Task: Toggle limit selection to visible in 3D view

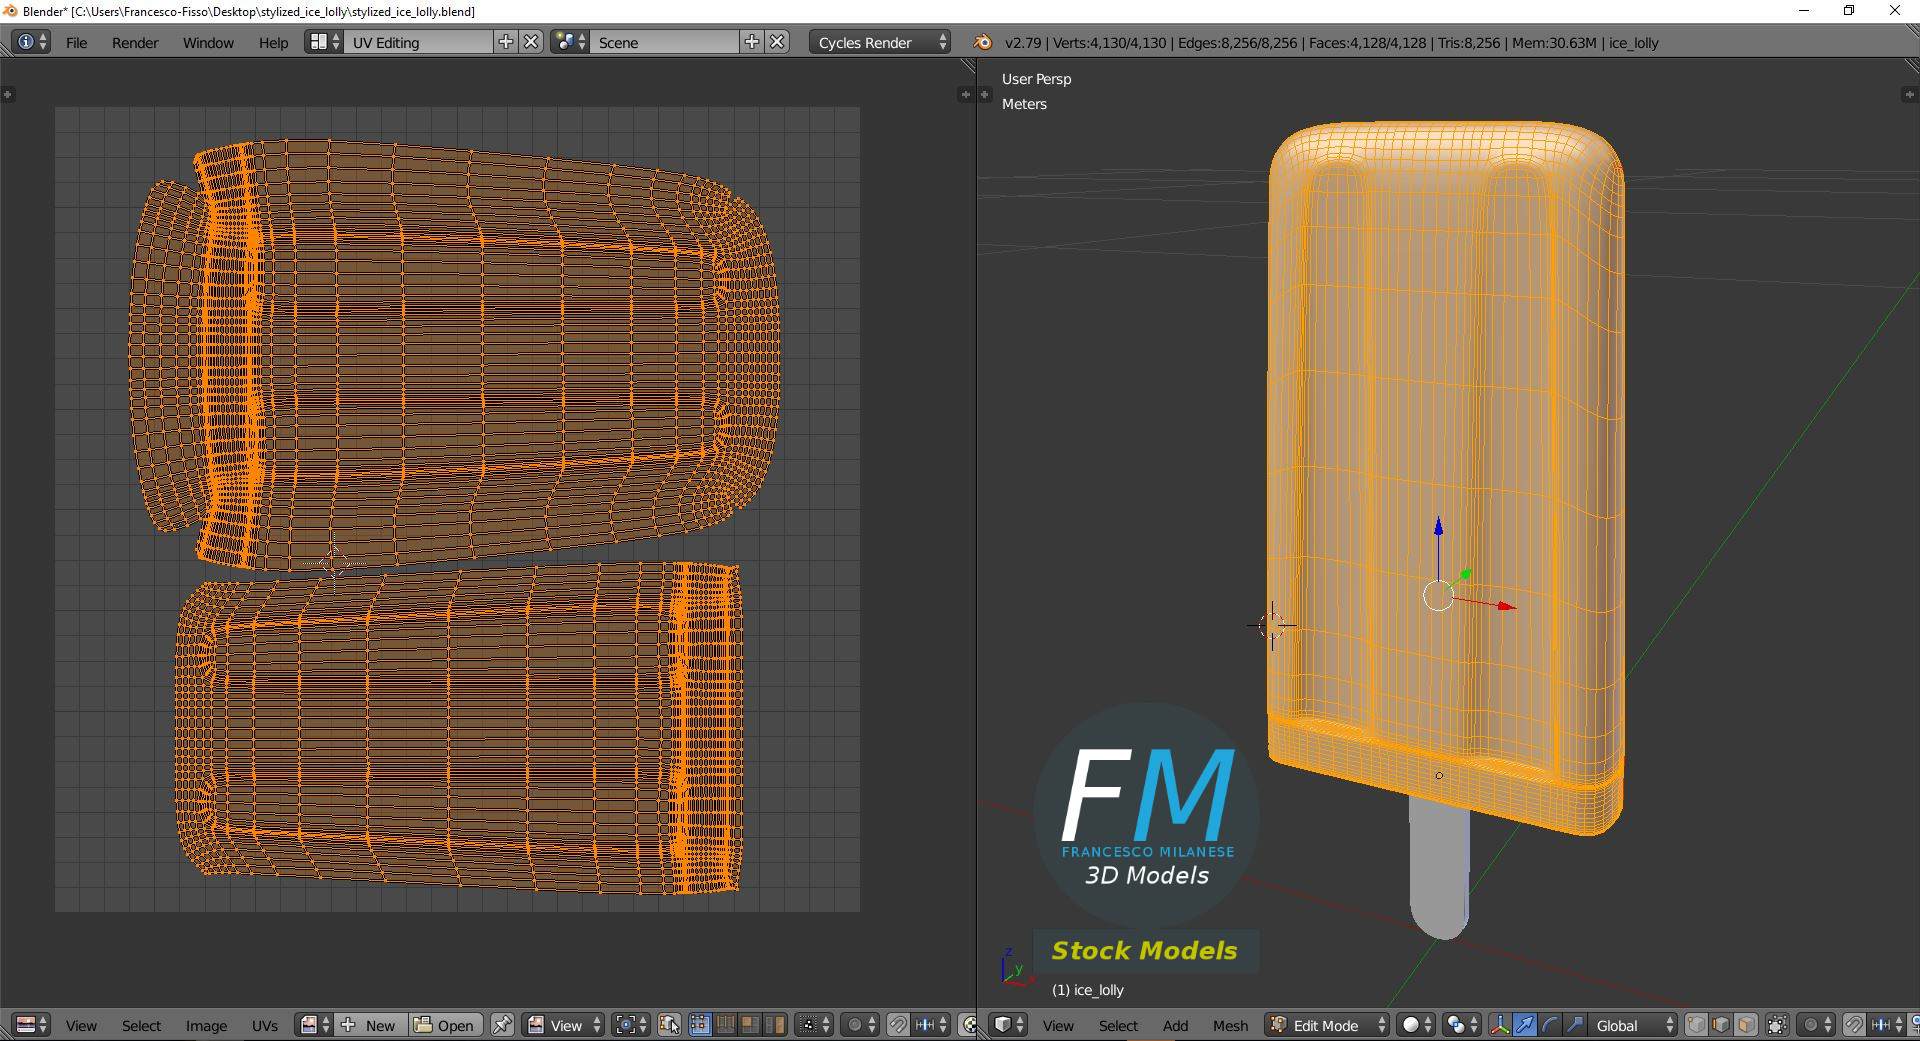Action: tap(1777, 1025)
